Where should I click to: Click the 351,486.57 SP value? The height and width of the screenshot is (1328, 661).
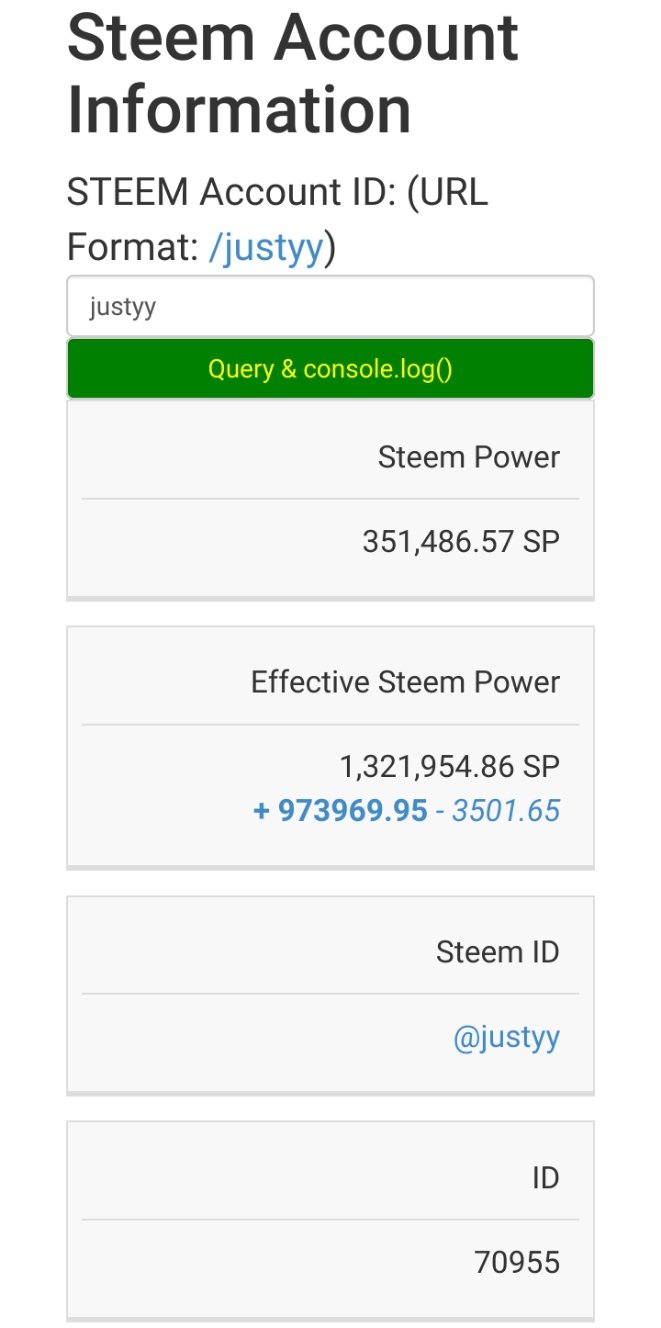(x=461, y=542)
